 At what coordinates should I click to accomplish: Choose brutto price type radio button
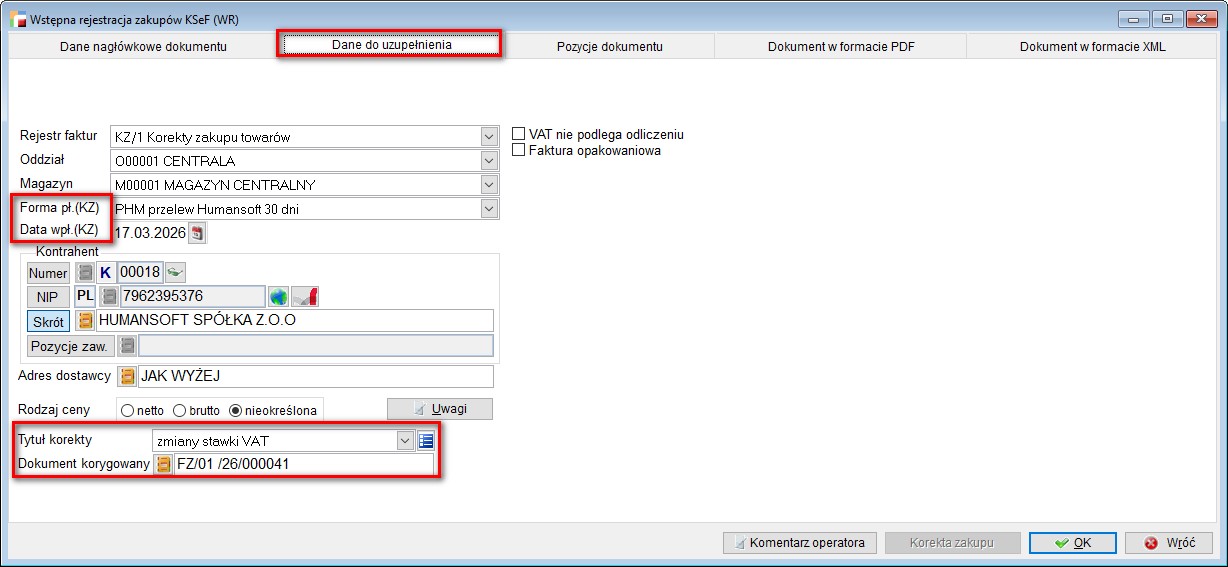[180, 410]
